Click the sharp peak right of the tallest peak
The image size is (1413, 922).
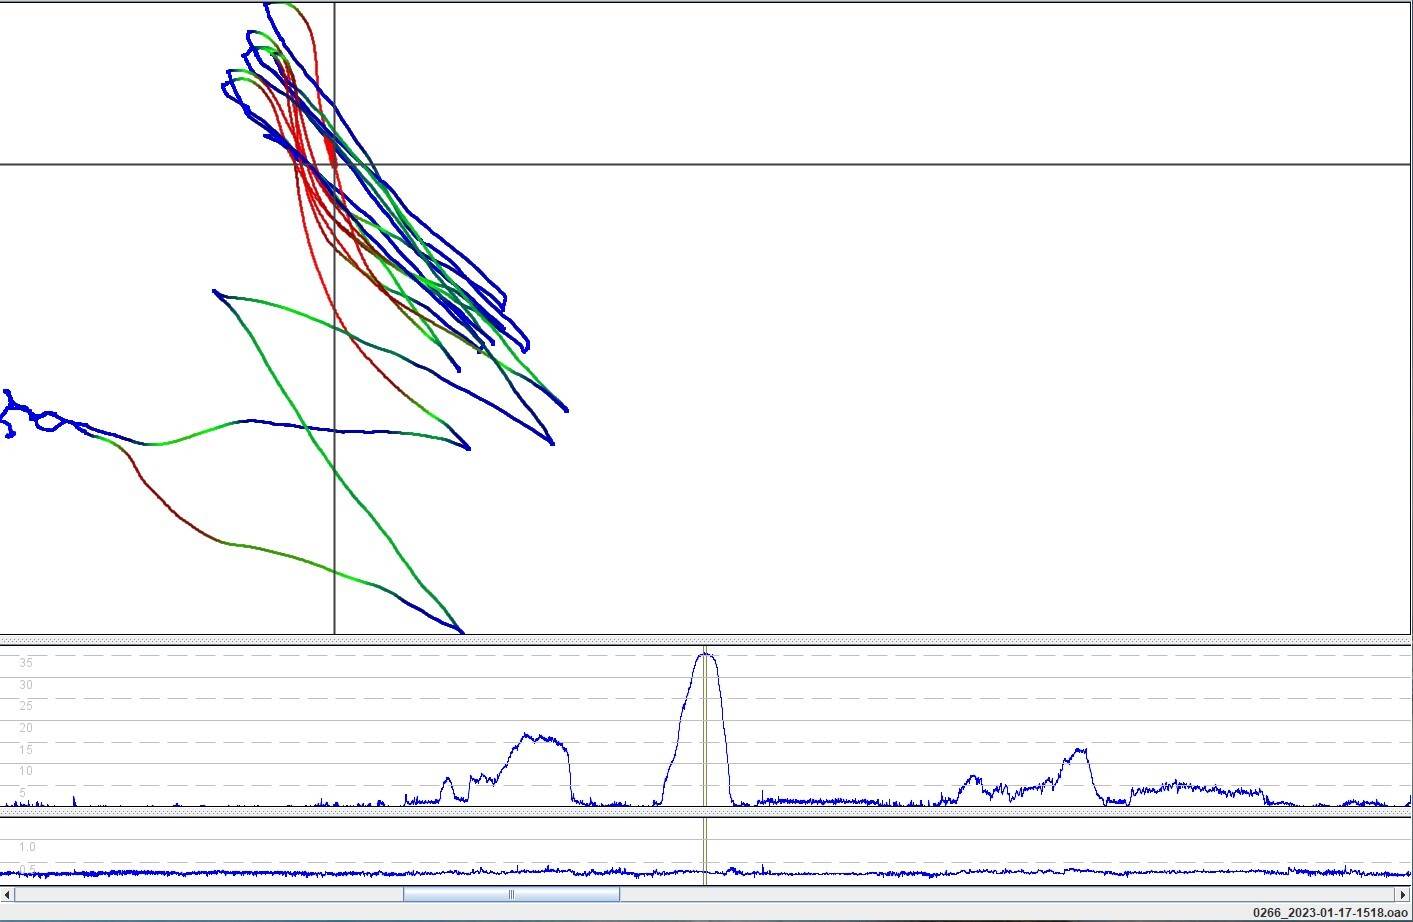point(1078,751)
